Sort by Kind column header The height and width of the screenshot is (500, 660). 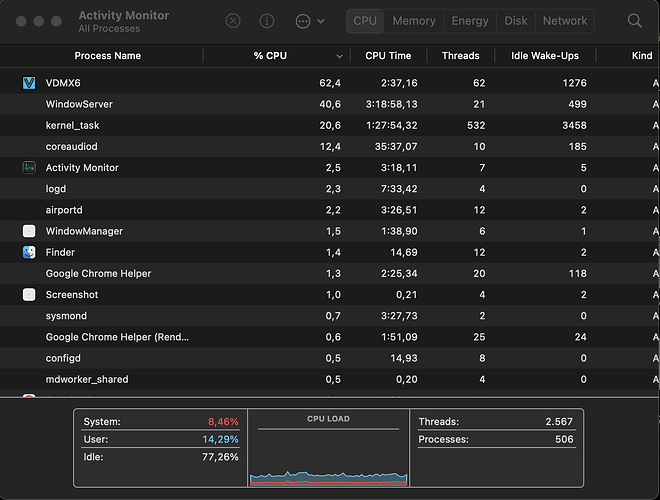pyautogui.click(x=642, y=56)
